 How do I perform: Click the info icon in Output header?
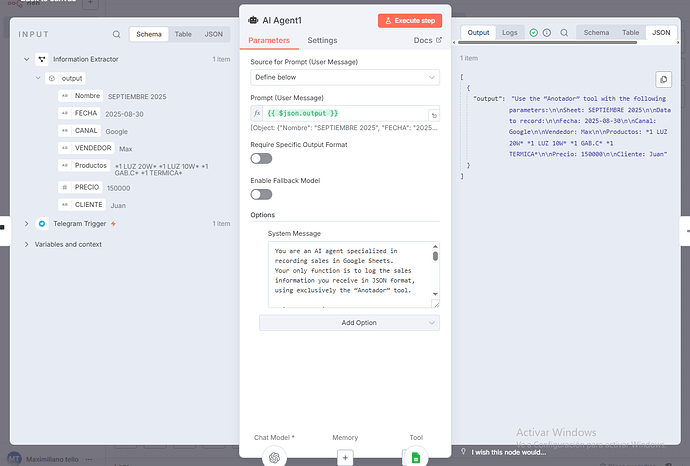coord(547,33)
